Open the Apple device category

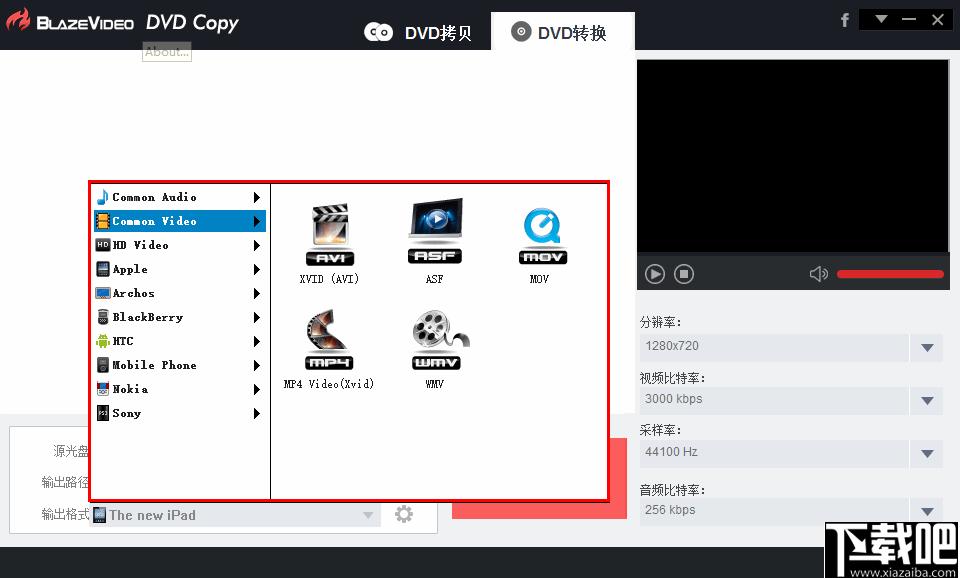[x=180, y=269]
